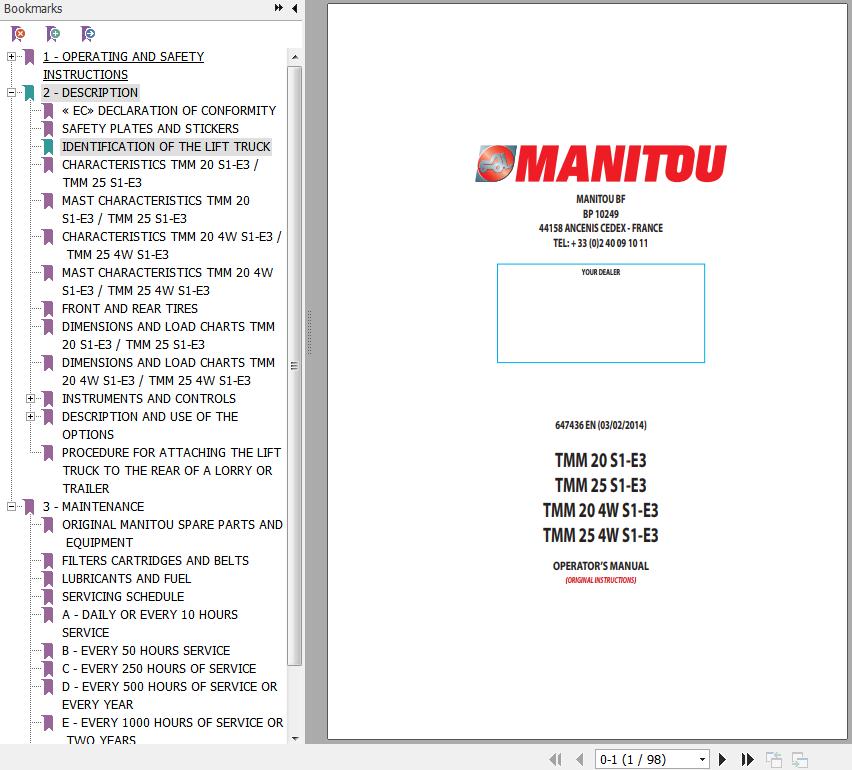Click the teal bookmark icon beside 2 - DESCRIPTION
This screenshot has height=770, width=852.
(29, 93)
